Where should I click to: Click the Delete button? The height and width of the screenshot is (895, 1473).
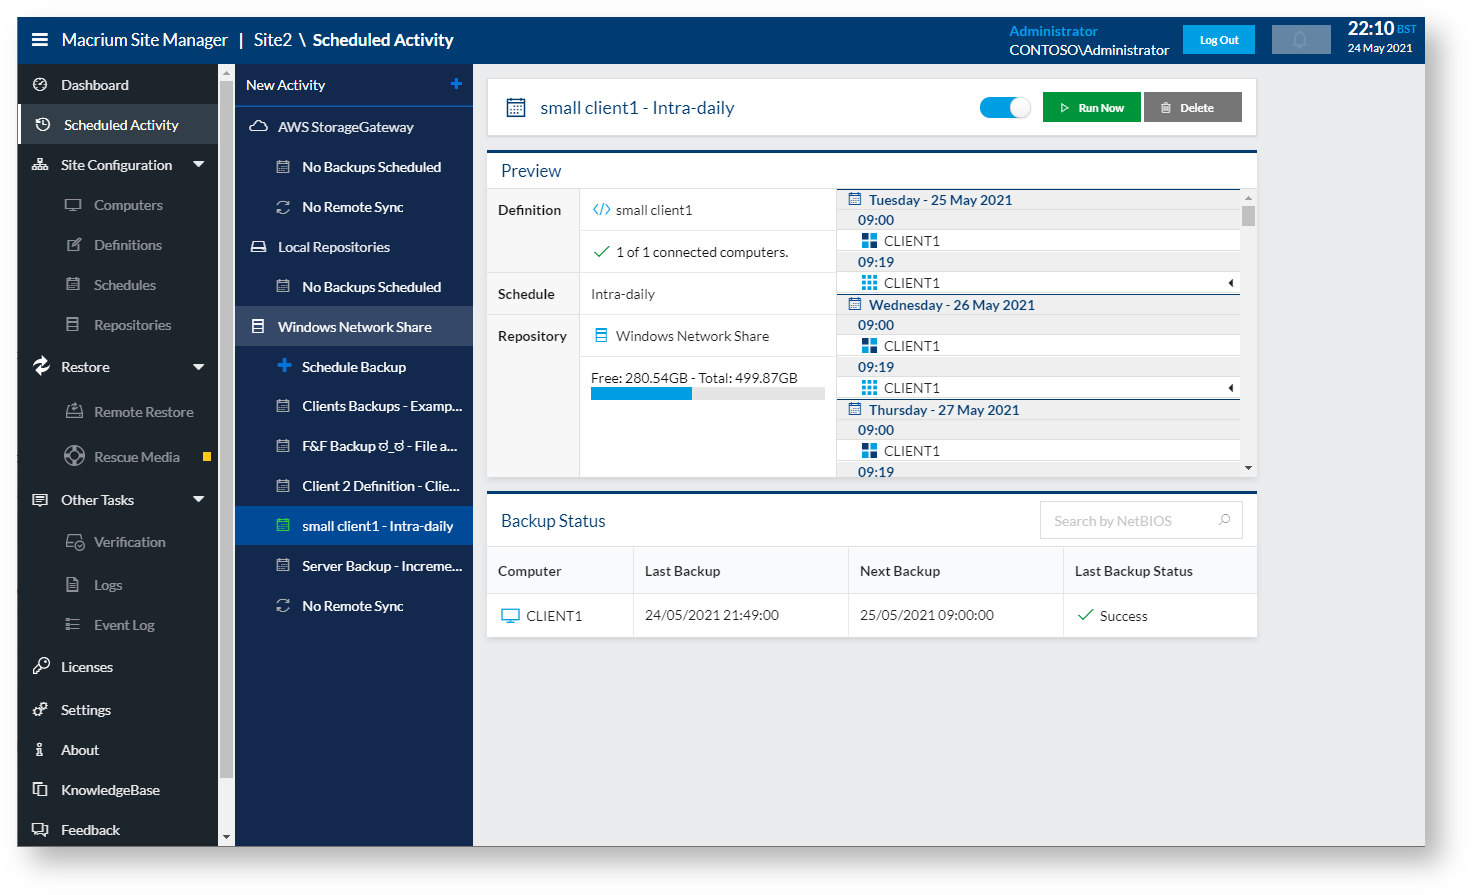click(1192, 107)
